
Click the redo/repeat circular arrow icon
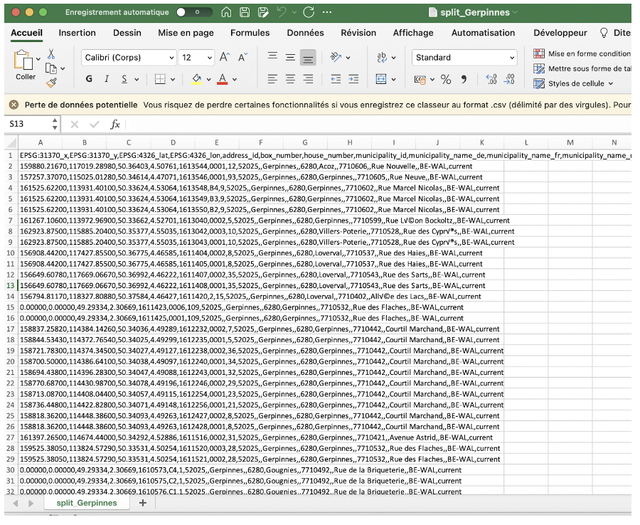[x=309, y=12]
